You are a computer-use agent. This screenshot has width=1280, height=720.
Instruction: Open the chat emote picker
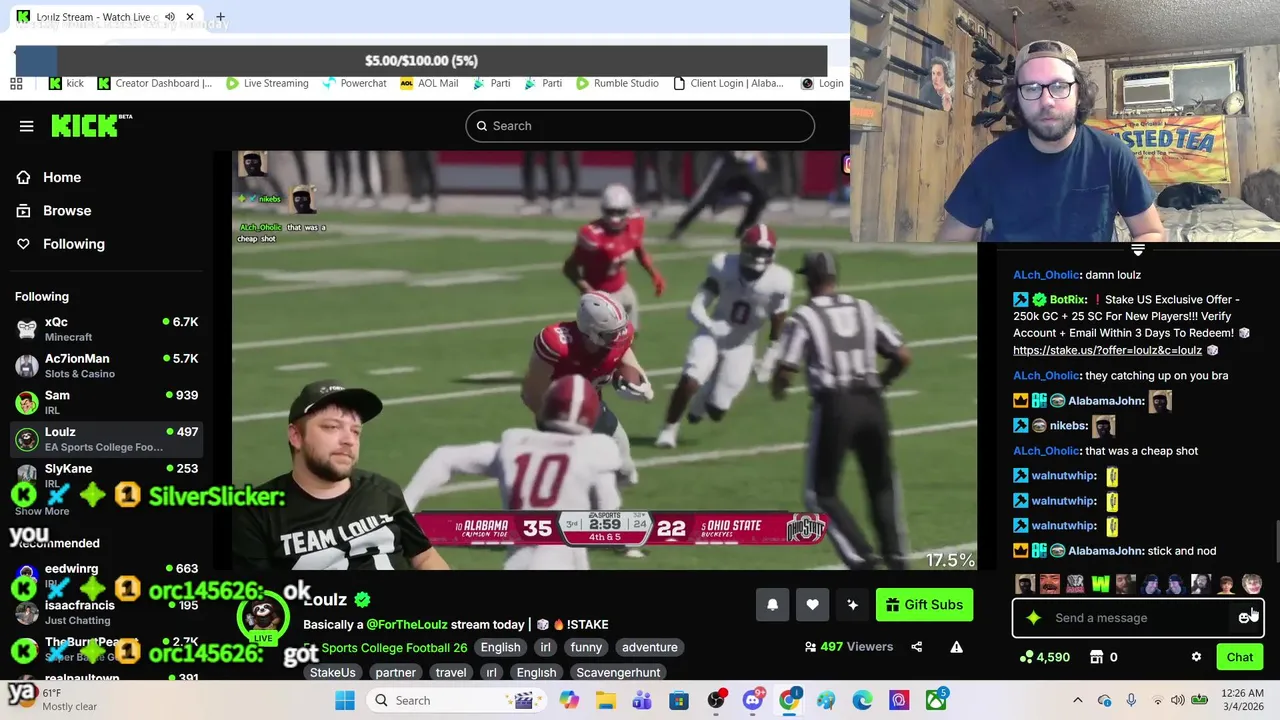(x=1244, y=618)
